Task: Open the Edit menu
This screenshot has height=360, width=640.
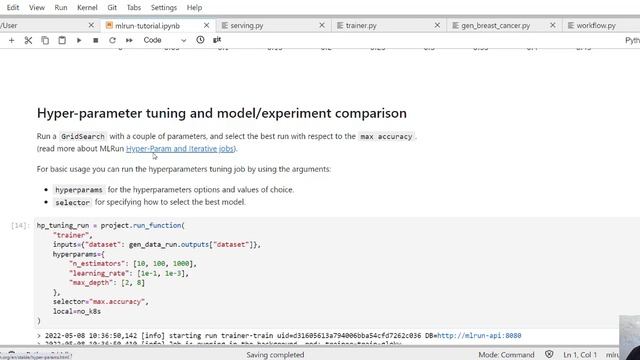Action: [x=13, y=7]
